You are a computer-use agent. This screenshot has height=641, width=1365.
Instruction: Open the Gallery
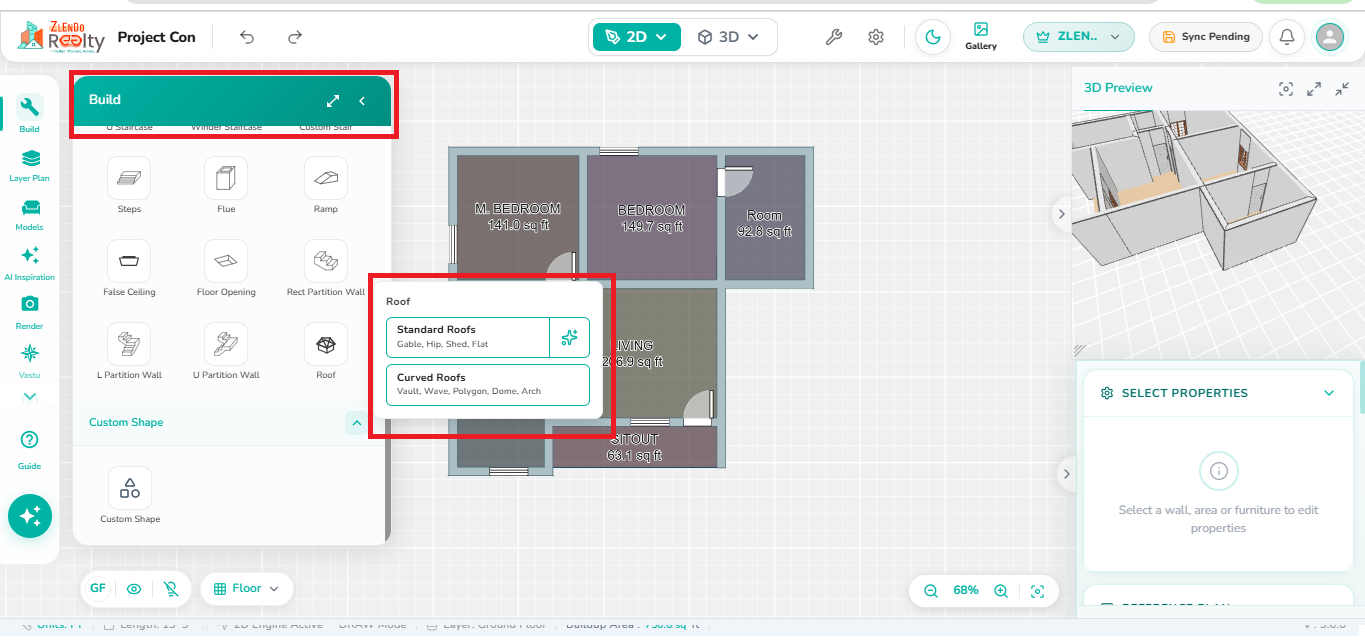(x=981, y=36)
